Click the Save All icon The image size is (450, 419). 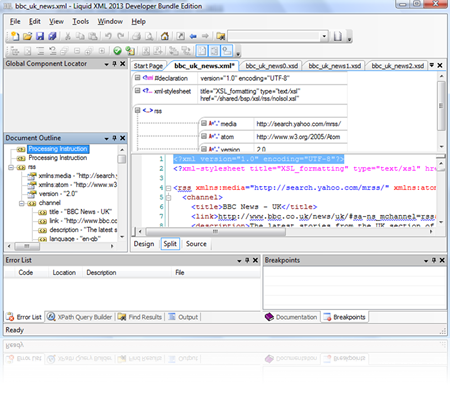tap(52, 36)
